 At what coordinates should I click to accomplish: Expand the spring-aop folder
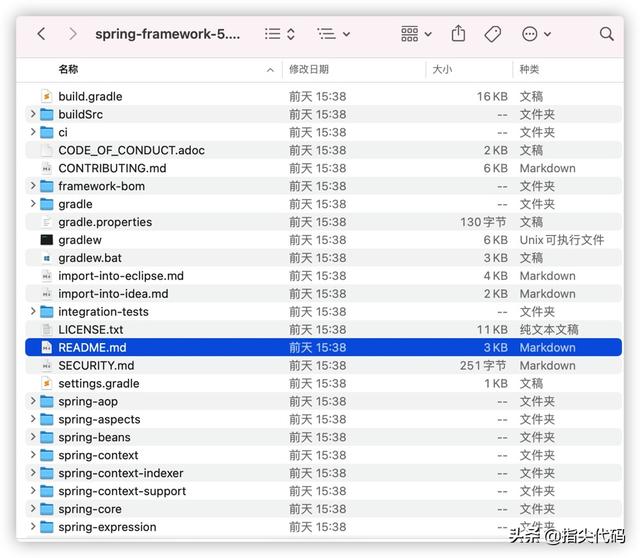point(33,401)
